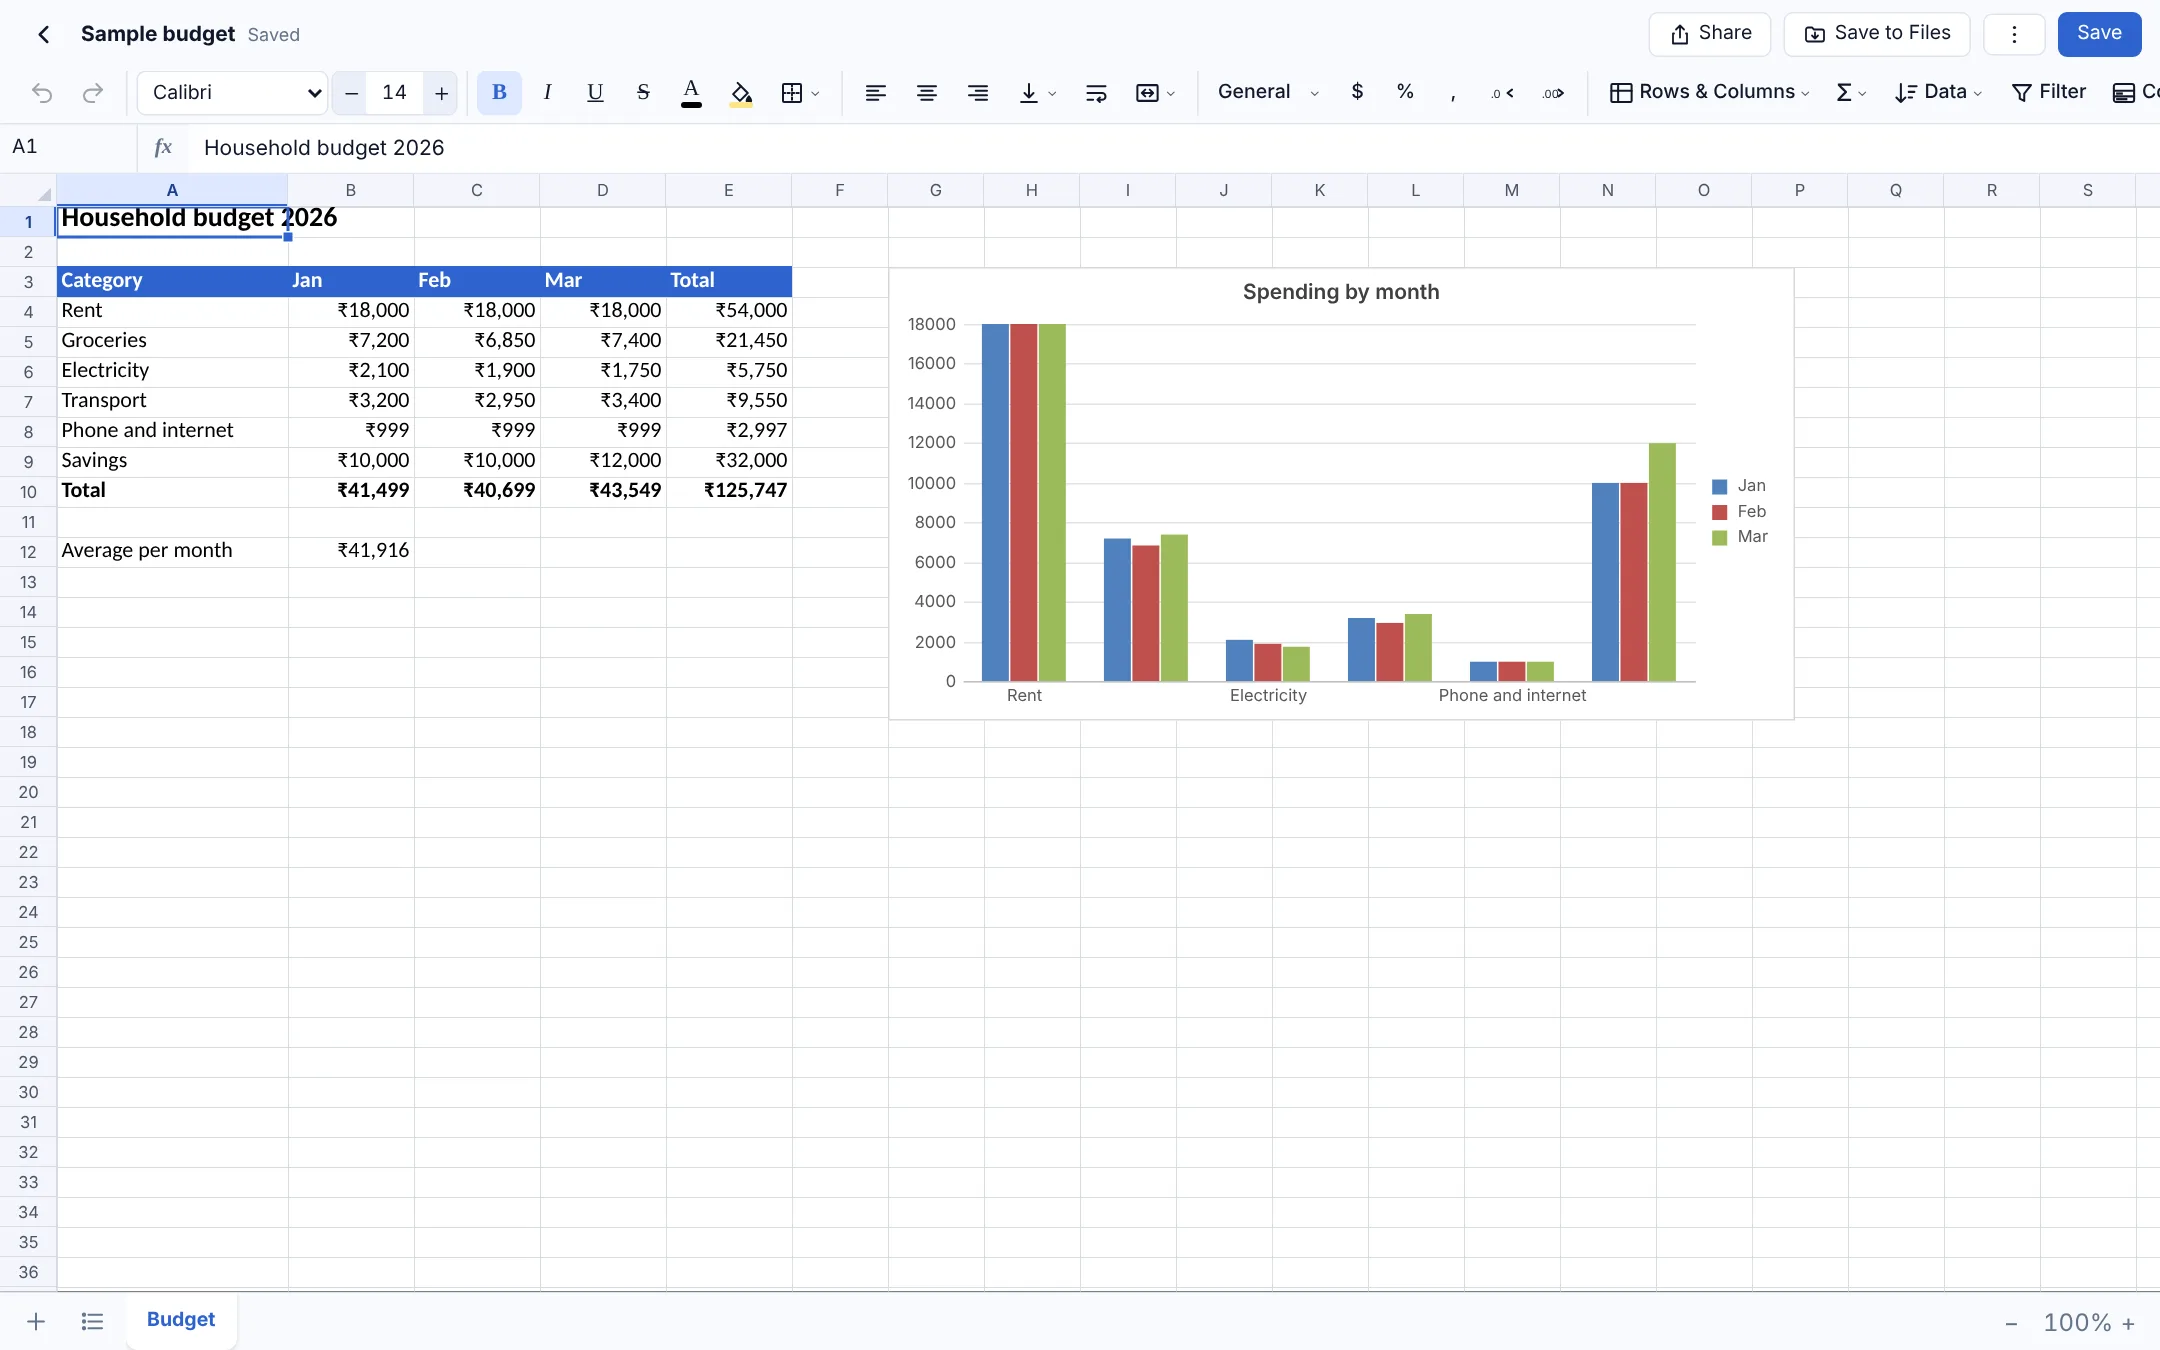Click the Share button

click(1710, 34)
